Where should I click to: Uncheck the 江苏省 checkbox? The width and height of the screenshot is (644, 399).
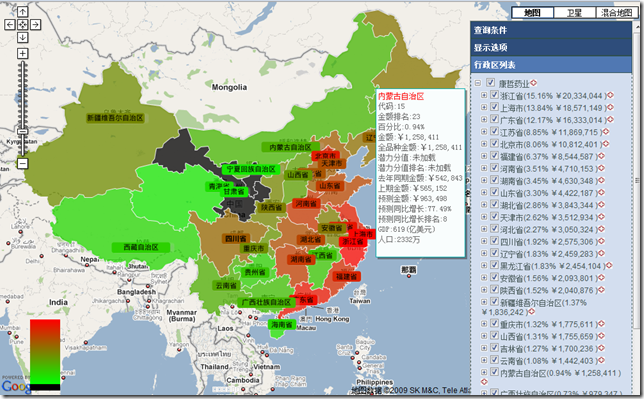pyautogui.click(x=494, y=131)
